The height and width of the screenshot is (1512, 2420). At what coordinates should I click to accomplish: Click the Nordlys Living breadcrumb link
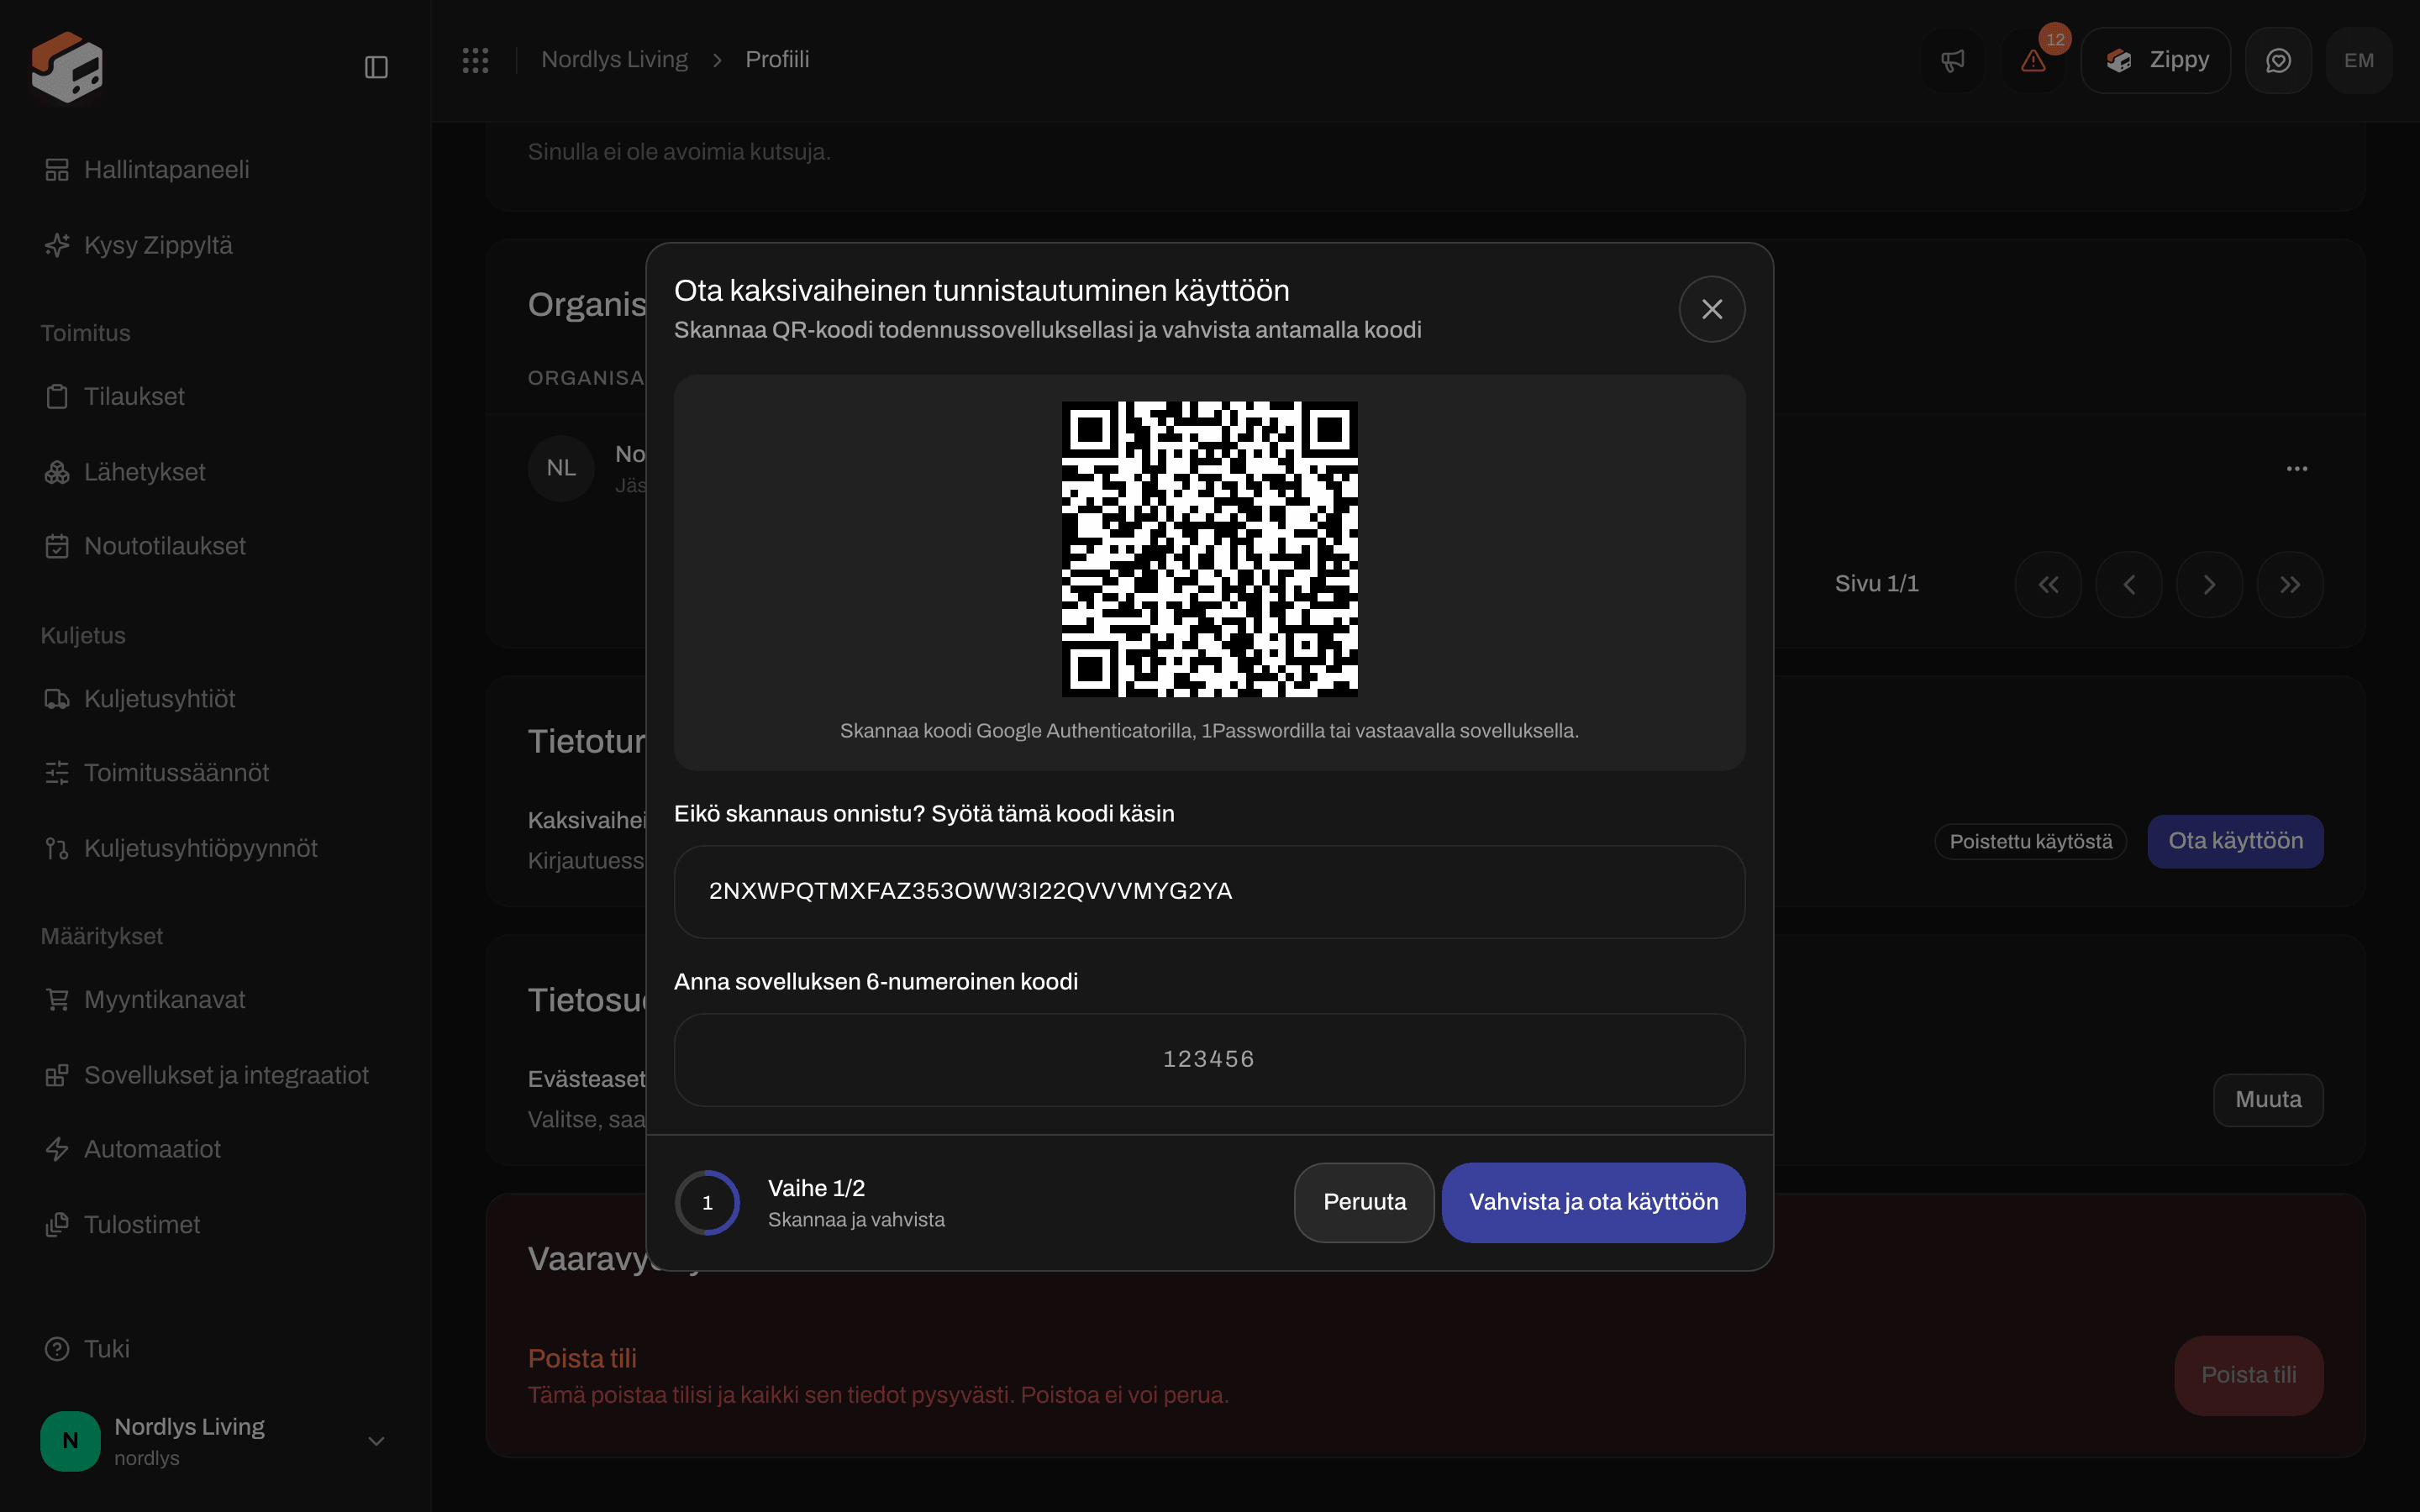pos(614,60)
